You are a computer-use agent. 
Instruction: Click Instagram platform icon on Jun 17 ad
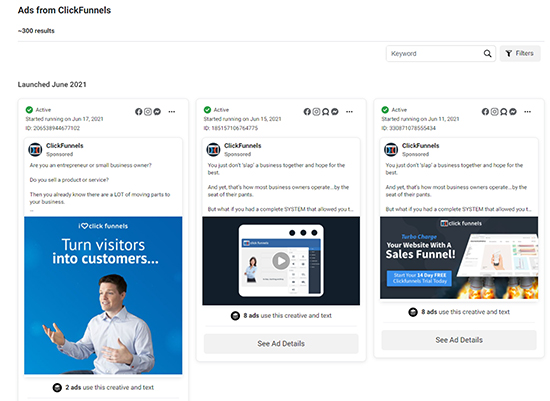click(148, 112)
